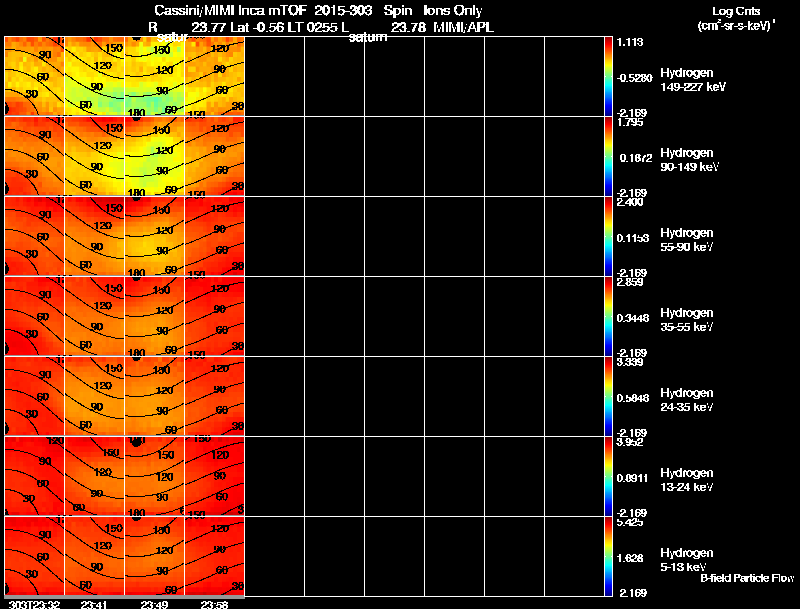The height and width of the screenshot is (609, 800).
Task: Click the cm²-sr-s-keV units label
Action: click(737, 26)
